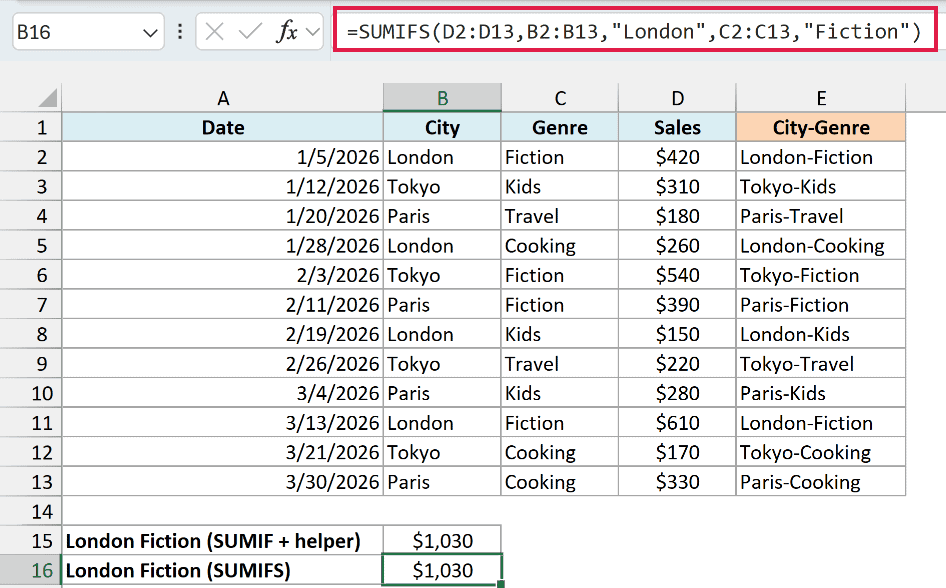
Task: Select column D header
Action: coord(678,98)
